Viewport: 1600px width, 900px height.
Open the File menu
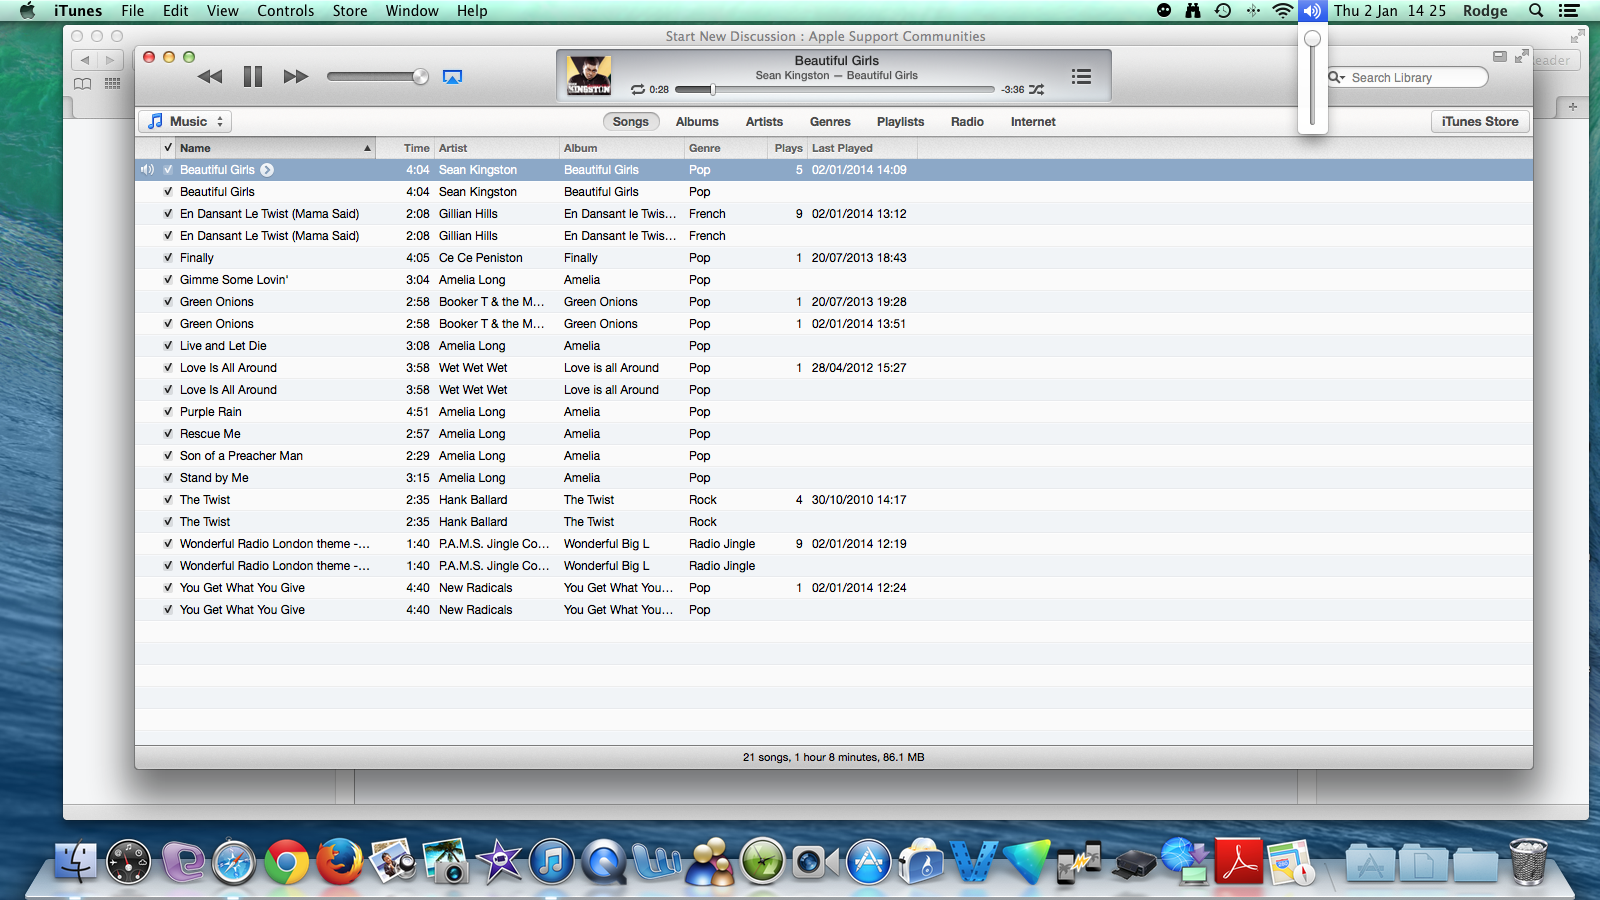click(133, 11)
